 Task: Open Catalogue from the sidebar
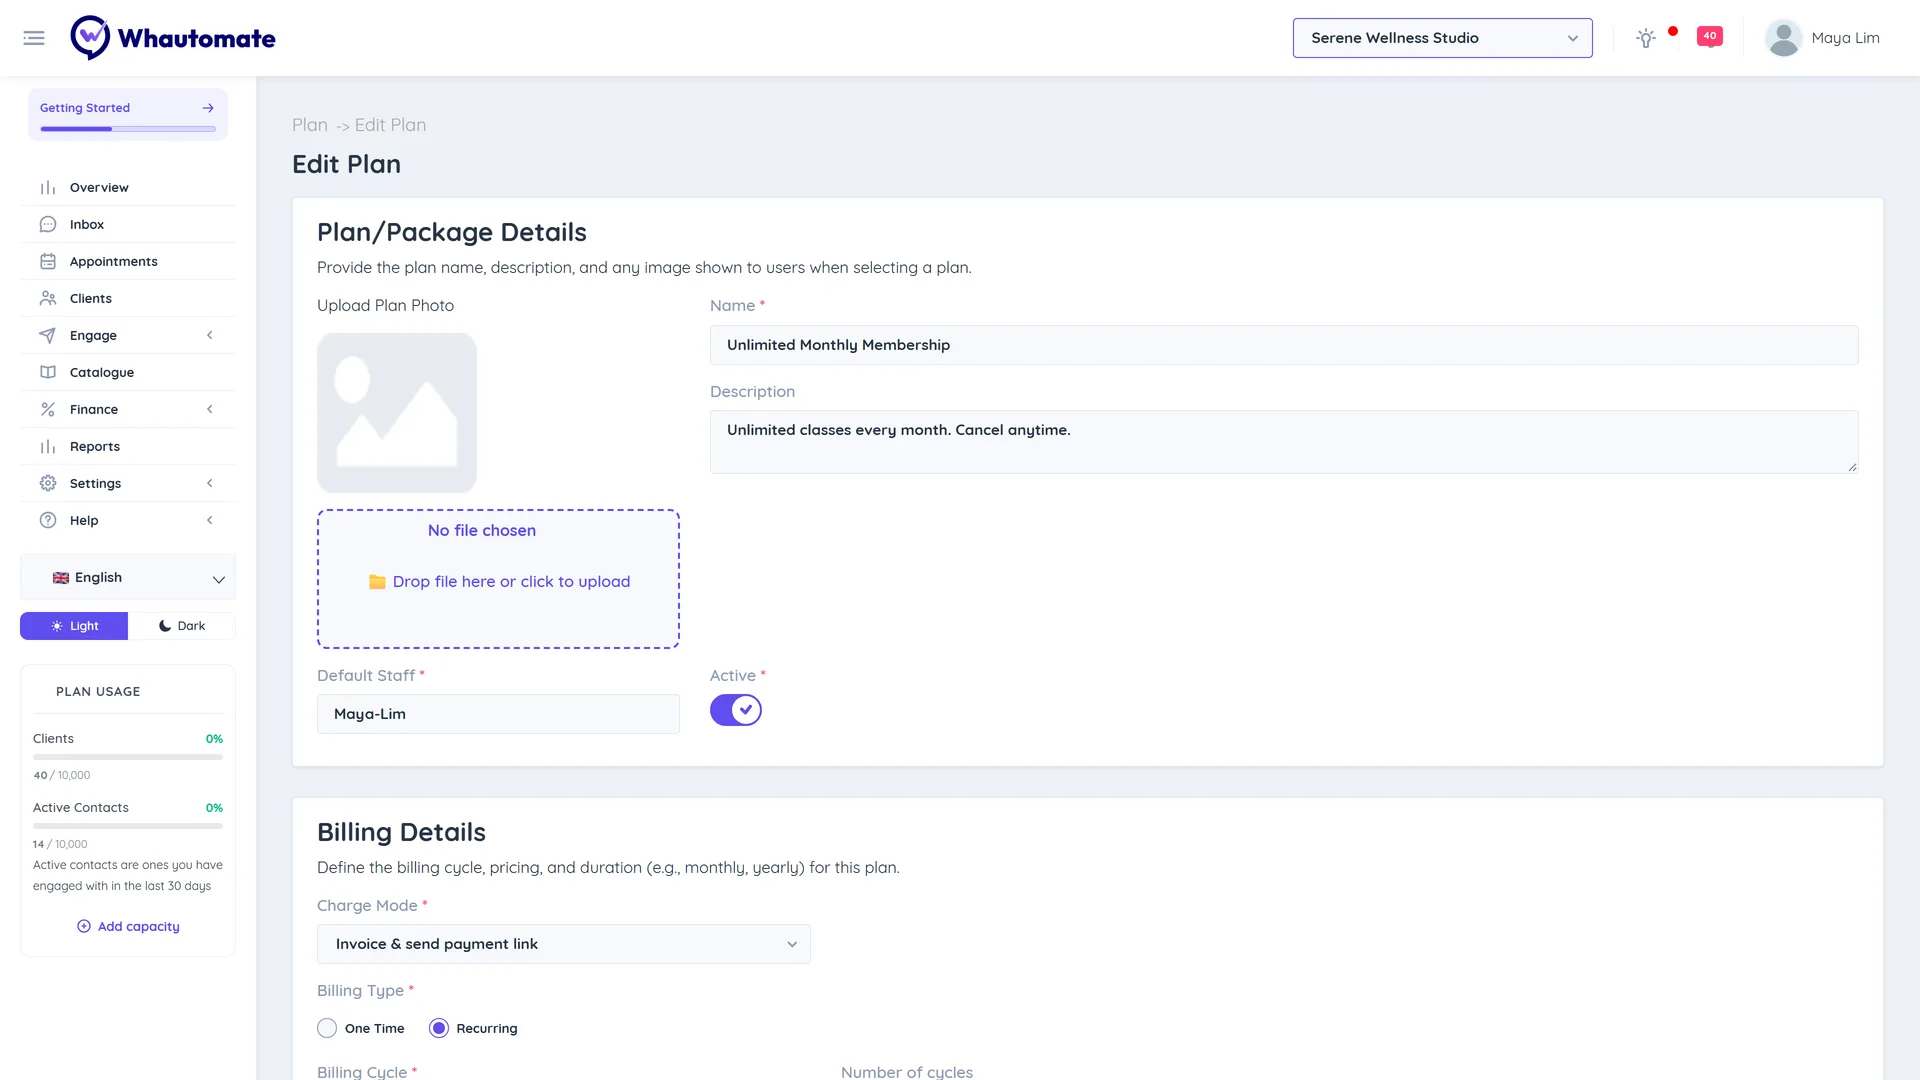click(128, 372)
